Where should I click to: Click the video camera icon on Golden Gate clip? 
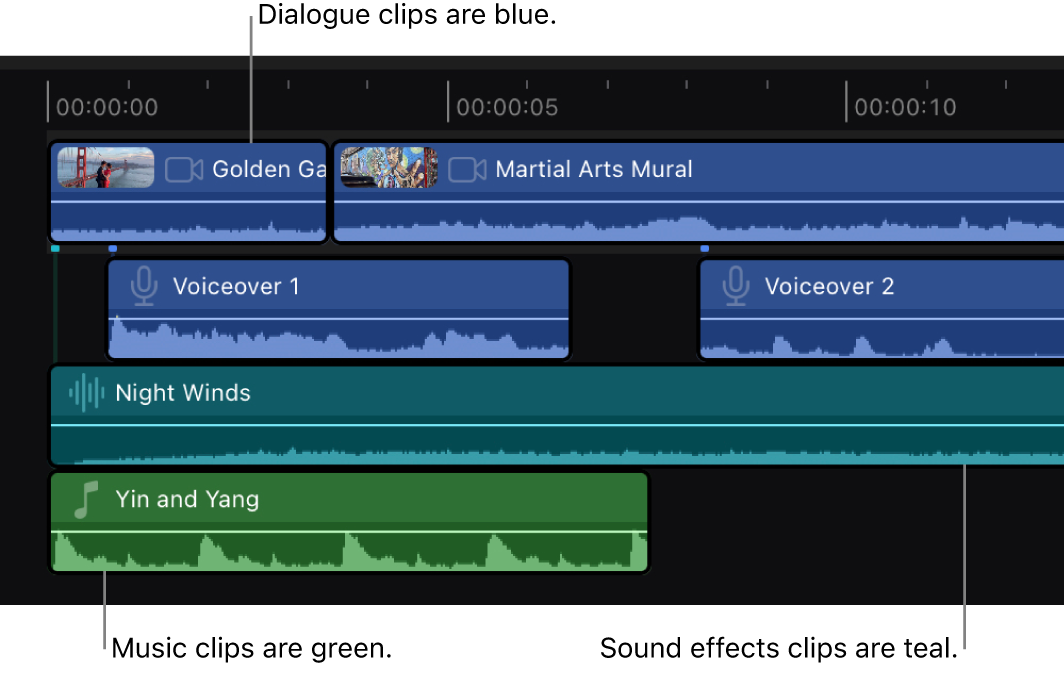pos(183,169)
